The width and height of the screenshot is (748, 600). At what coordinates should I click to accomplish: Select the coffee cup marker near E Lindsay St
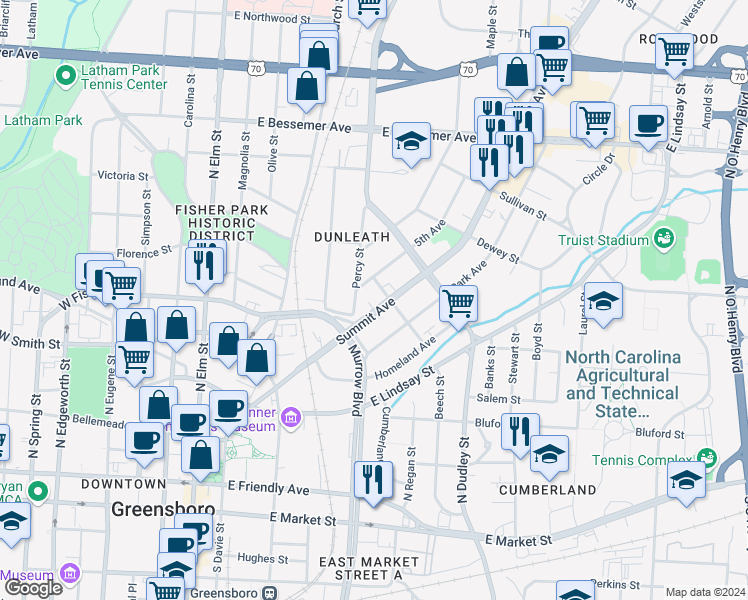pyautogui.click(x=648, y=124)
